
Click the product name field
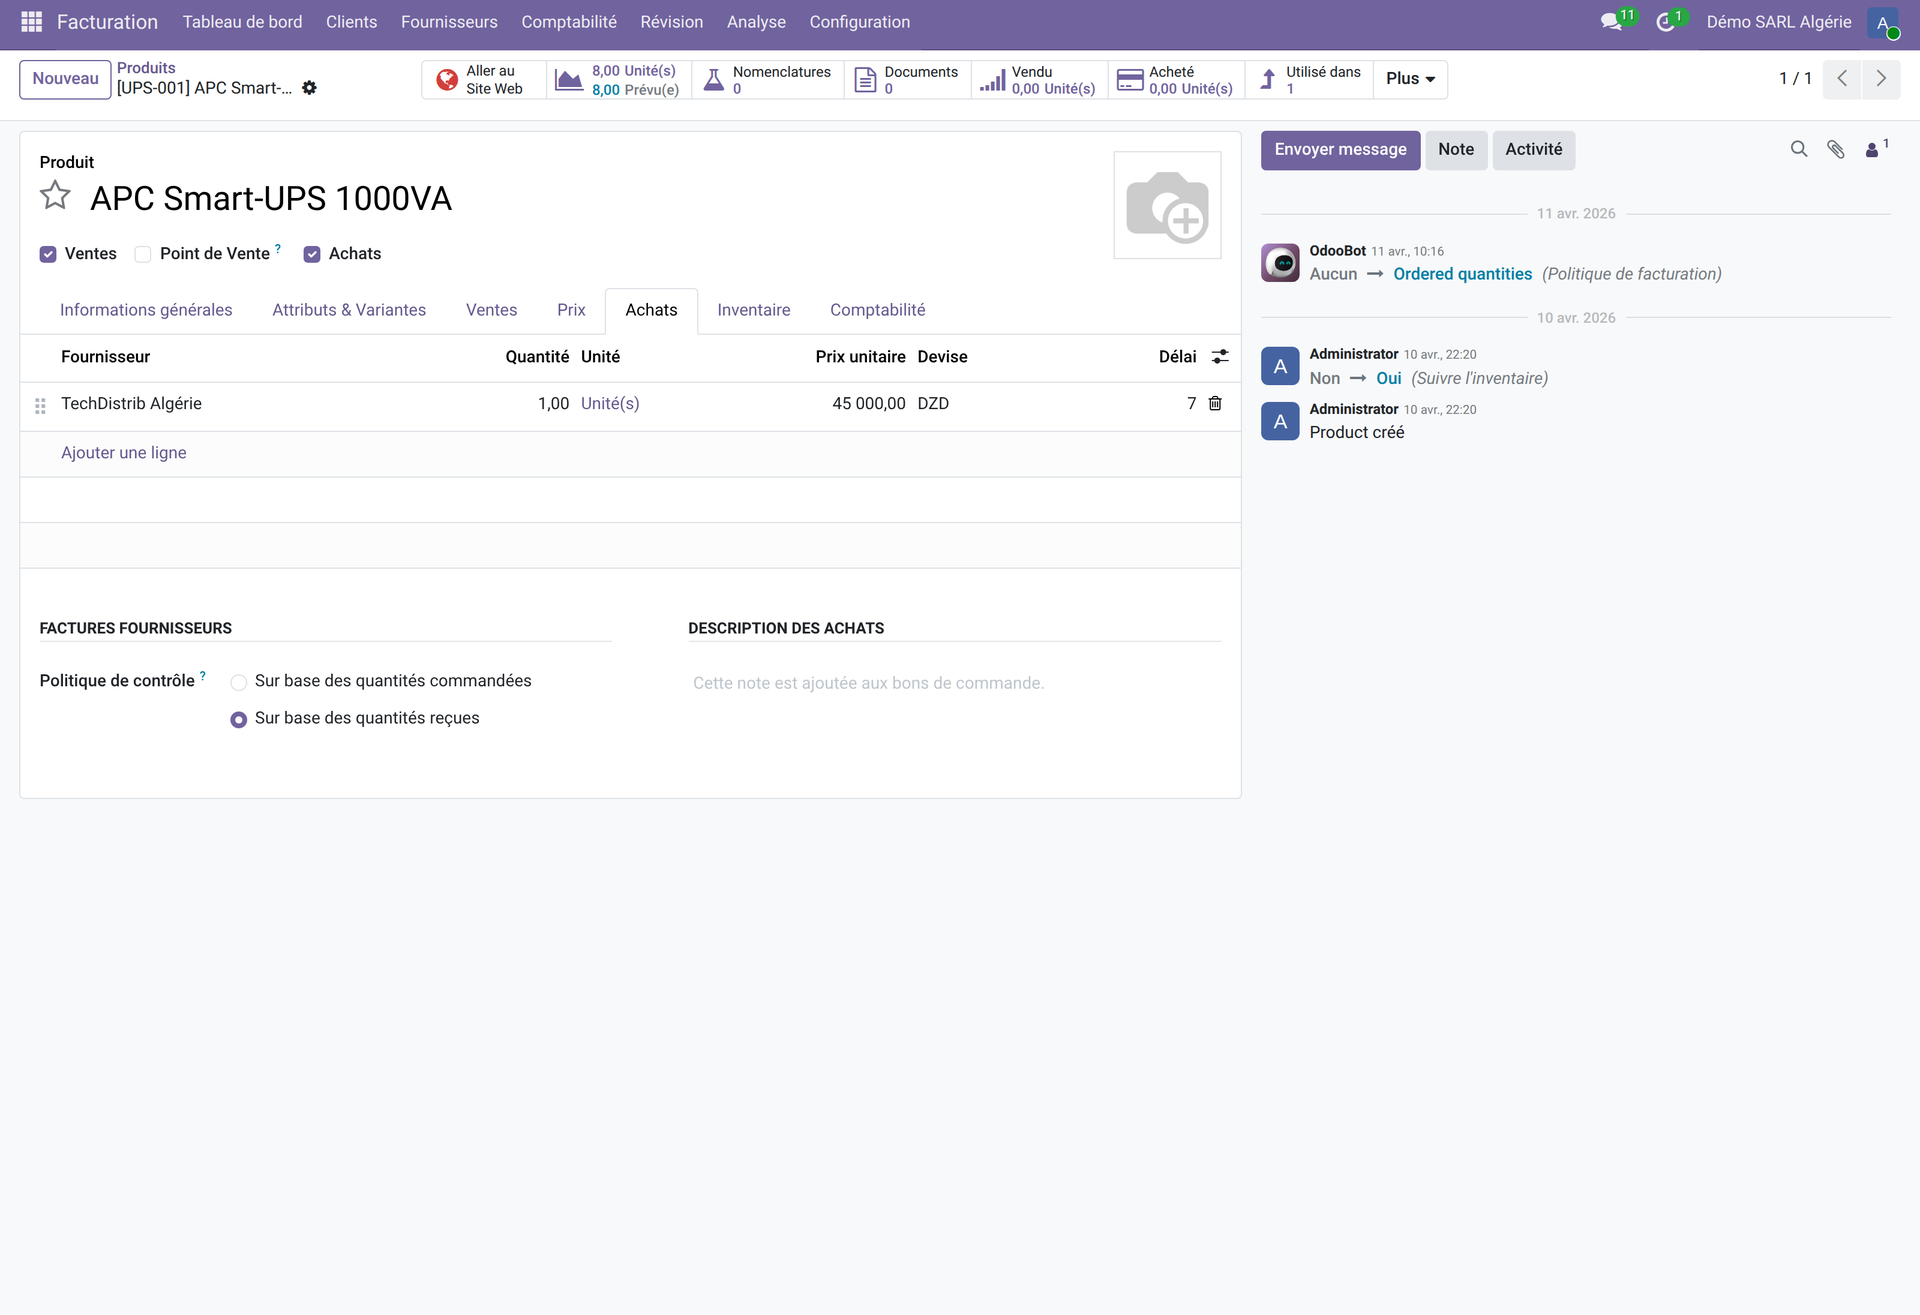coord(590,199)
